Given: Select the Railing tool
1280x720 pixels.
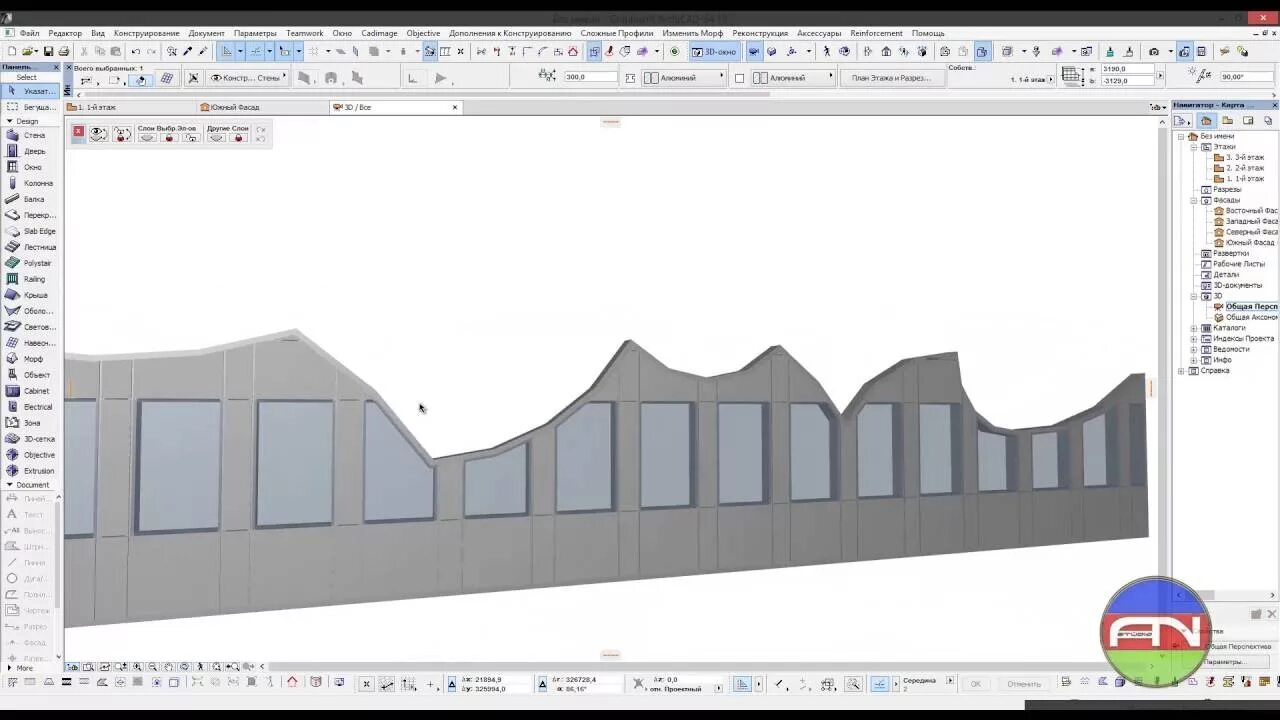Looking at the screenshot, I should [x=30, y=279].
